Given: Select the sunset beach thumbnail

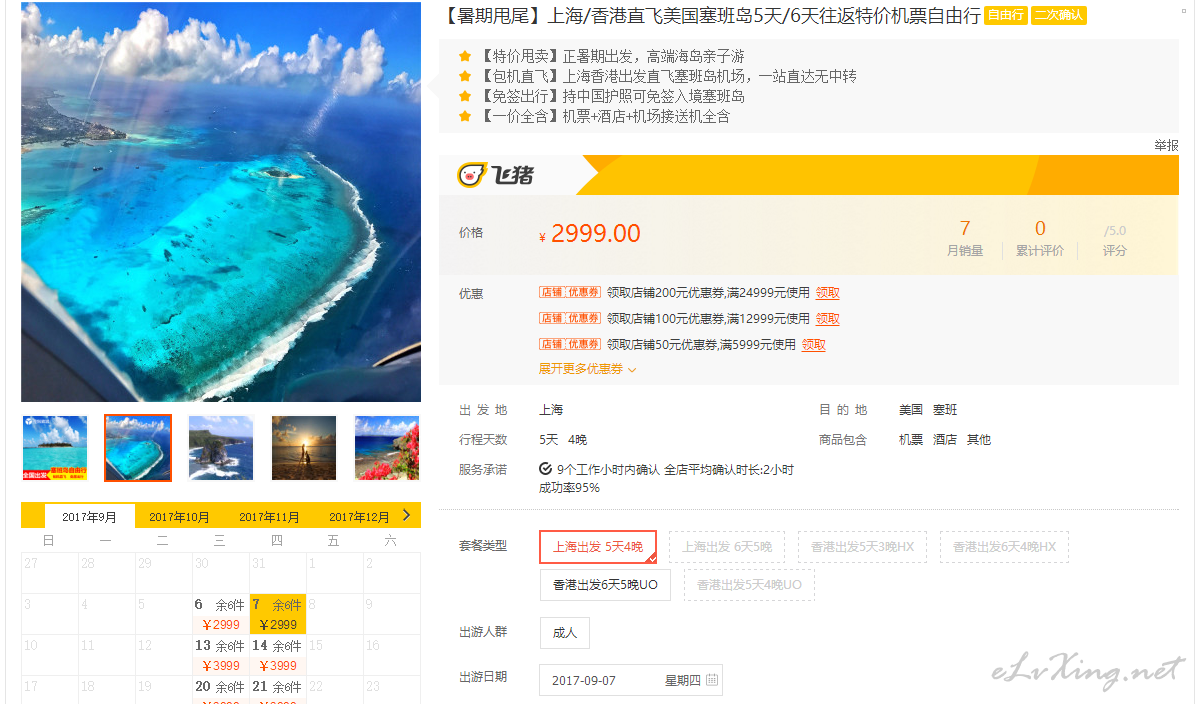Looking at the screenshot, I should pyautogui.click(x=304, y=448).
